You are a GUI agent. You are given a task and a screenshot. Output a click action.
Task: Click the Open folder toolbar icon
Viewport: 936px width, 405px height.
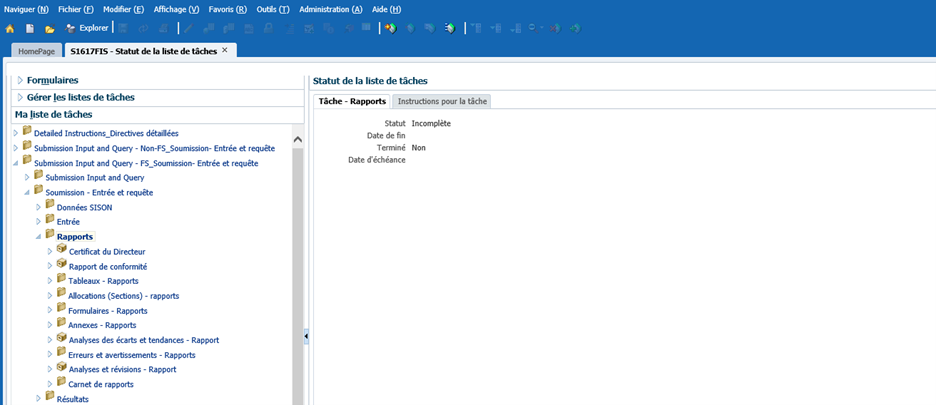coord(50,29)
